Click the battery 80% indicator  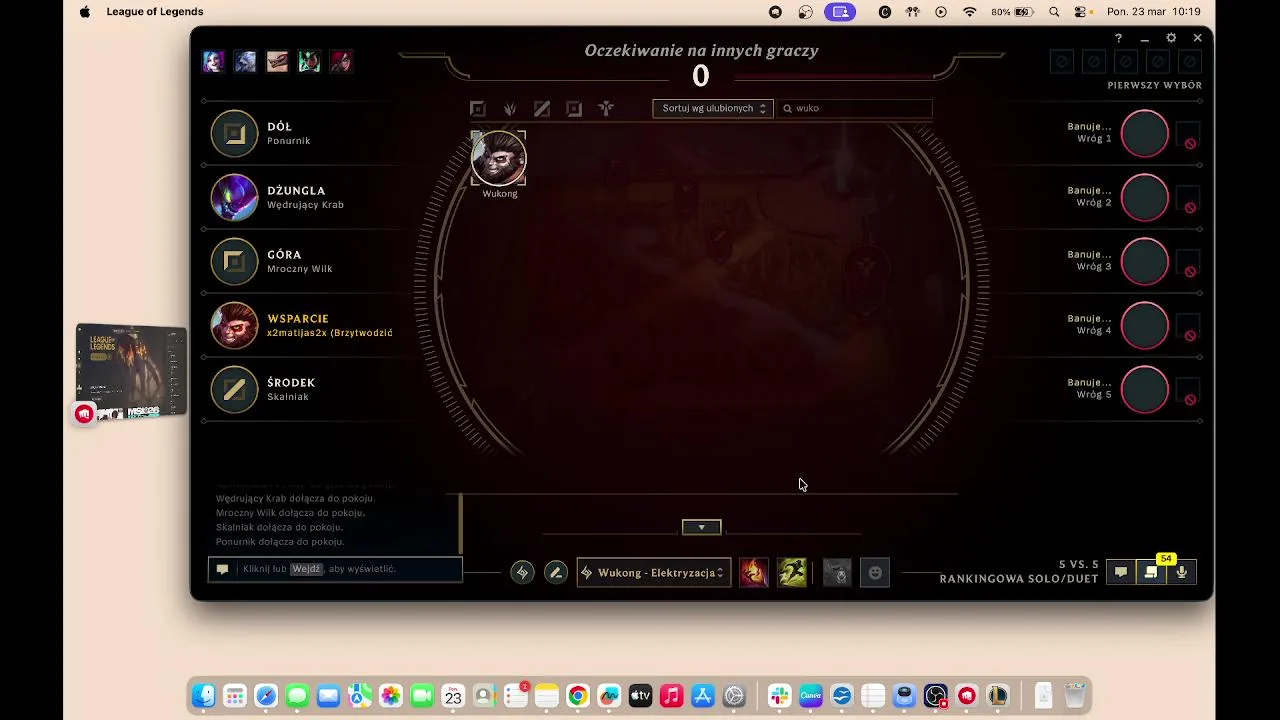pyautogui.click(x=1012, y=12)
